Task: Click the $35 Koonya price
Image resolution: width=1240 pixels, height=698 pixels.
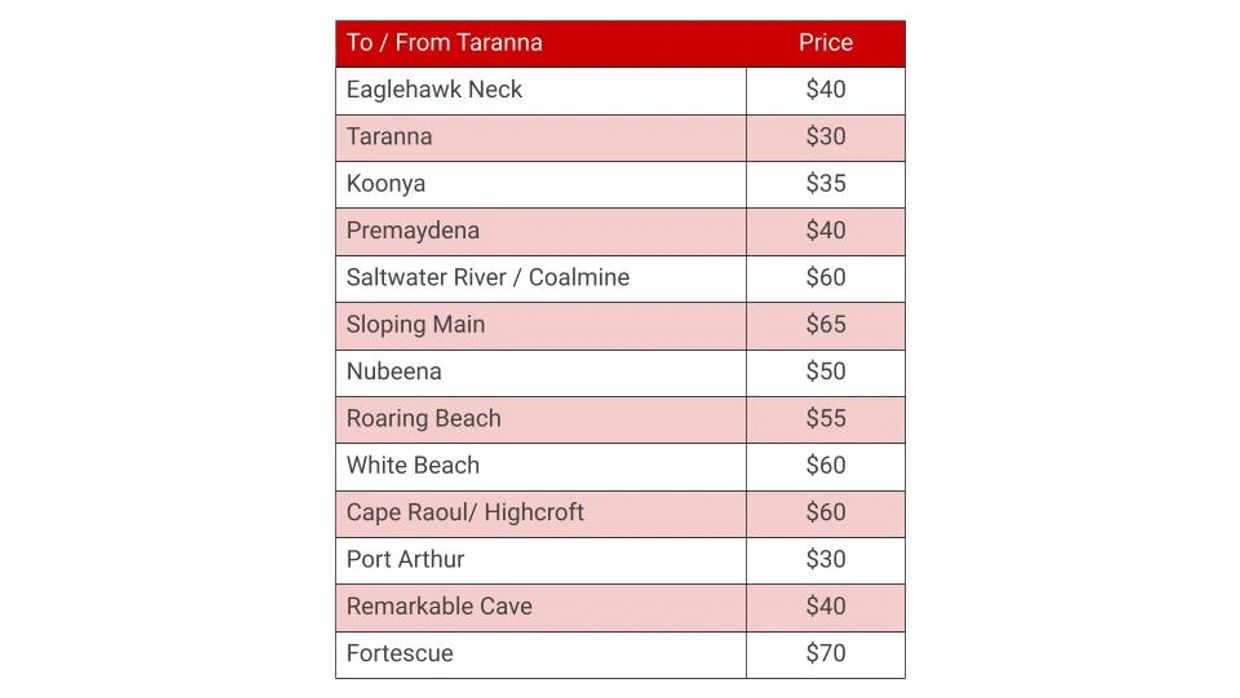Action: click(x=825, y=184)
